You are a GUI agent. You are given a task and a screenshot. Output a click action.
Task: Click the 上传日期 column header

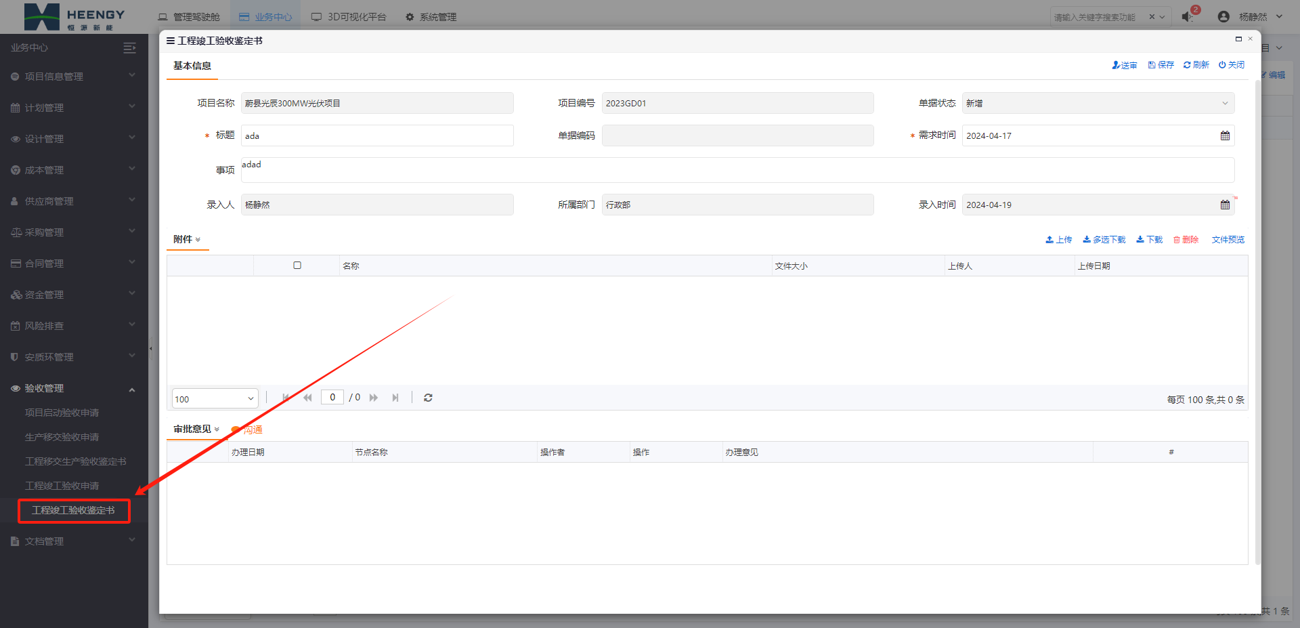1161,266
